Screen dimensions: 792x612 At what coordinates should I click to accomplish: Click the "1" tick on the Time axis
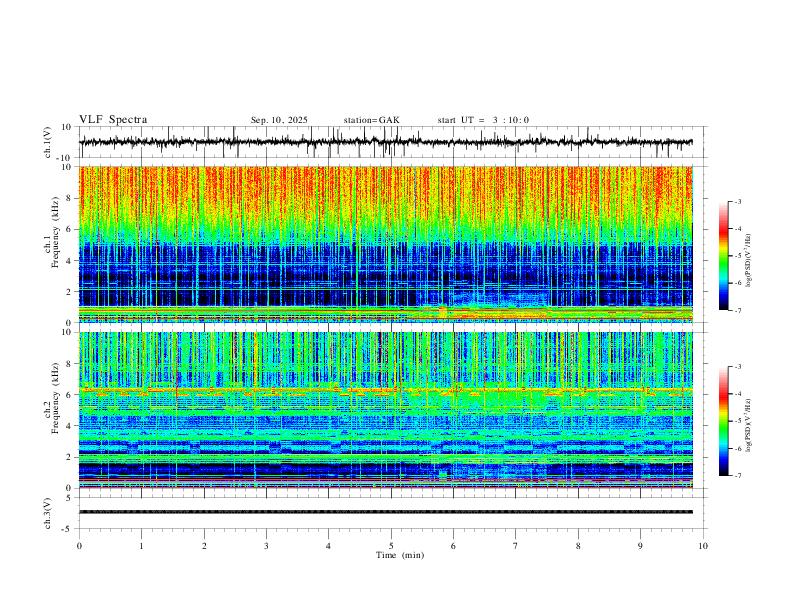point(141,546)
